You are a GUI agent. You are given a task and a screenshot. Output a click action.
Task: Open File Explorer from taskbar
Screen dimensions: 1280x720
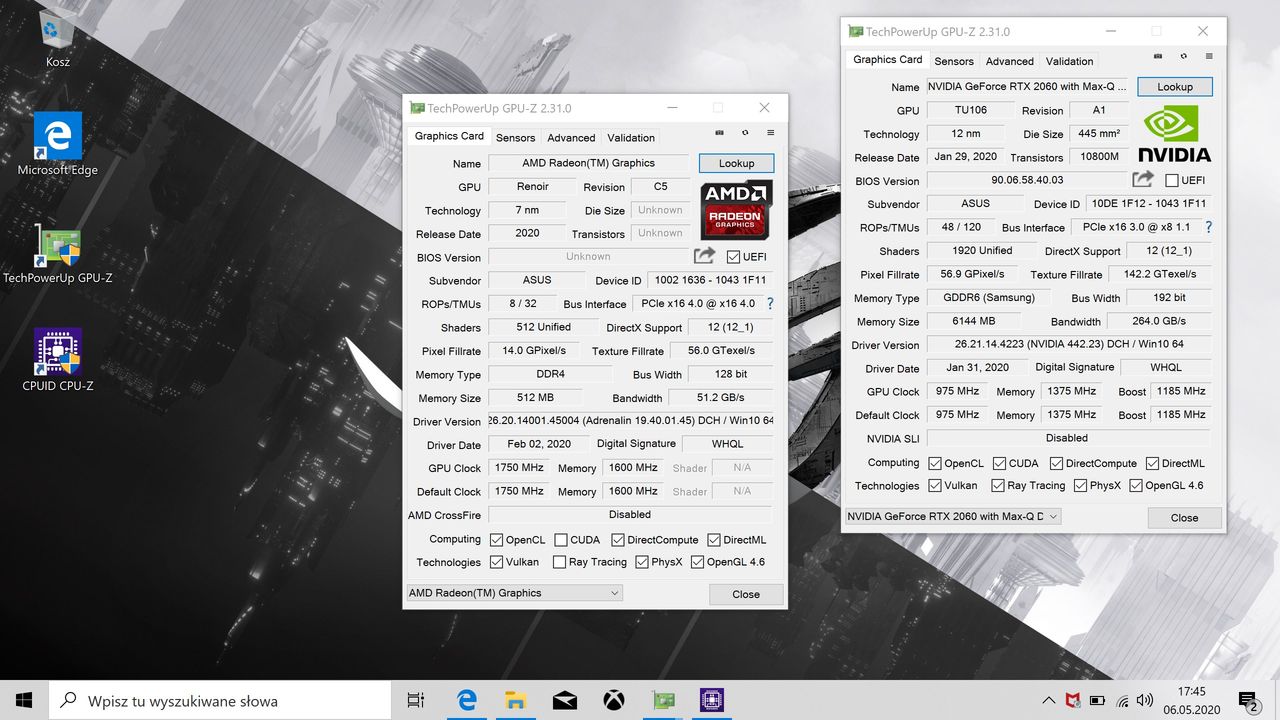tap(515, 700)
